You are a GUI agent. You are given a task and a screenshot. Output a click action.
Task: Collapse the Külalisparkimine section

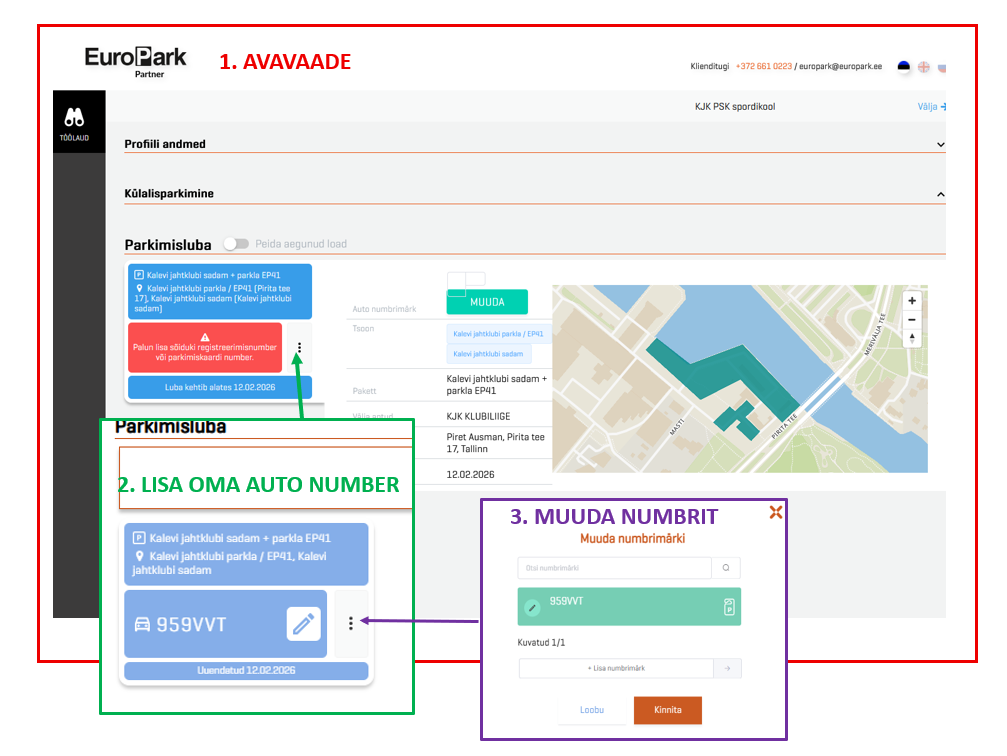tap(939, 194)
